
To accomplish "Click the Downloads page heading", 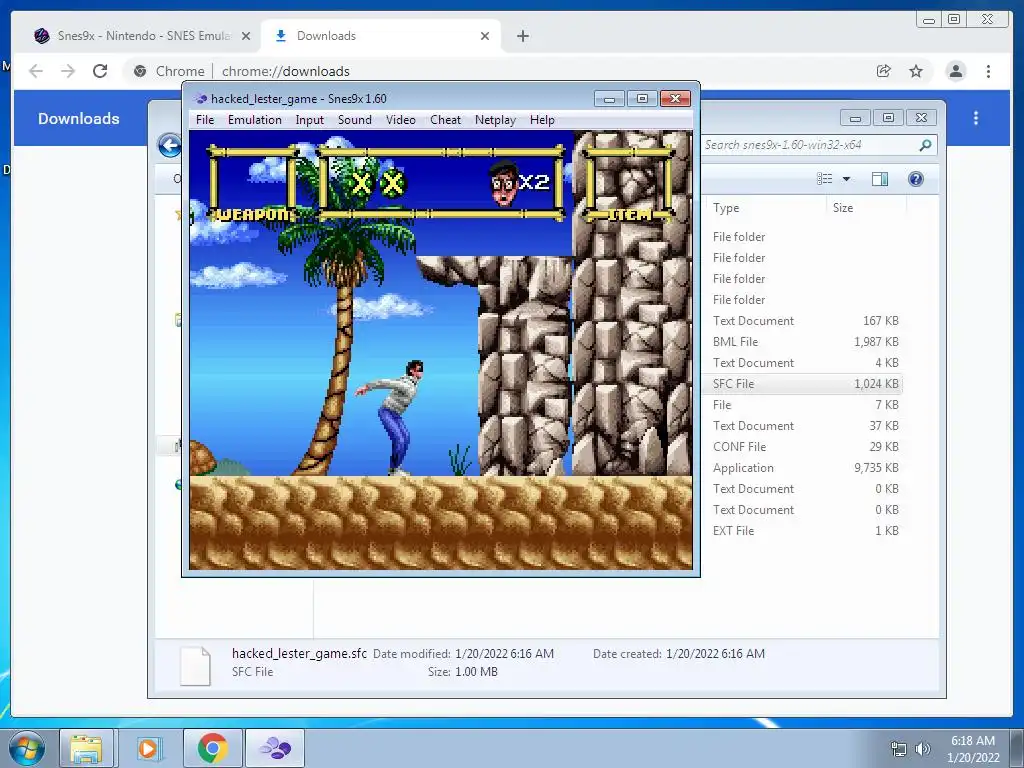I will (78, 118).
